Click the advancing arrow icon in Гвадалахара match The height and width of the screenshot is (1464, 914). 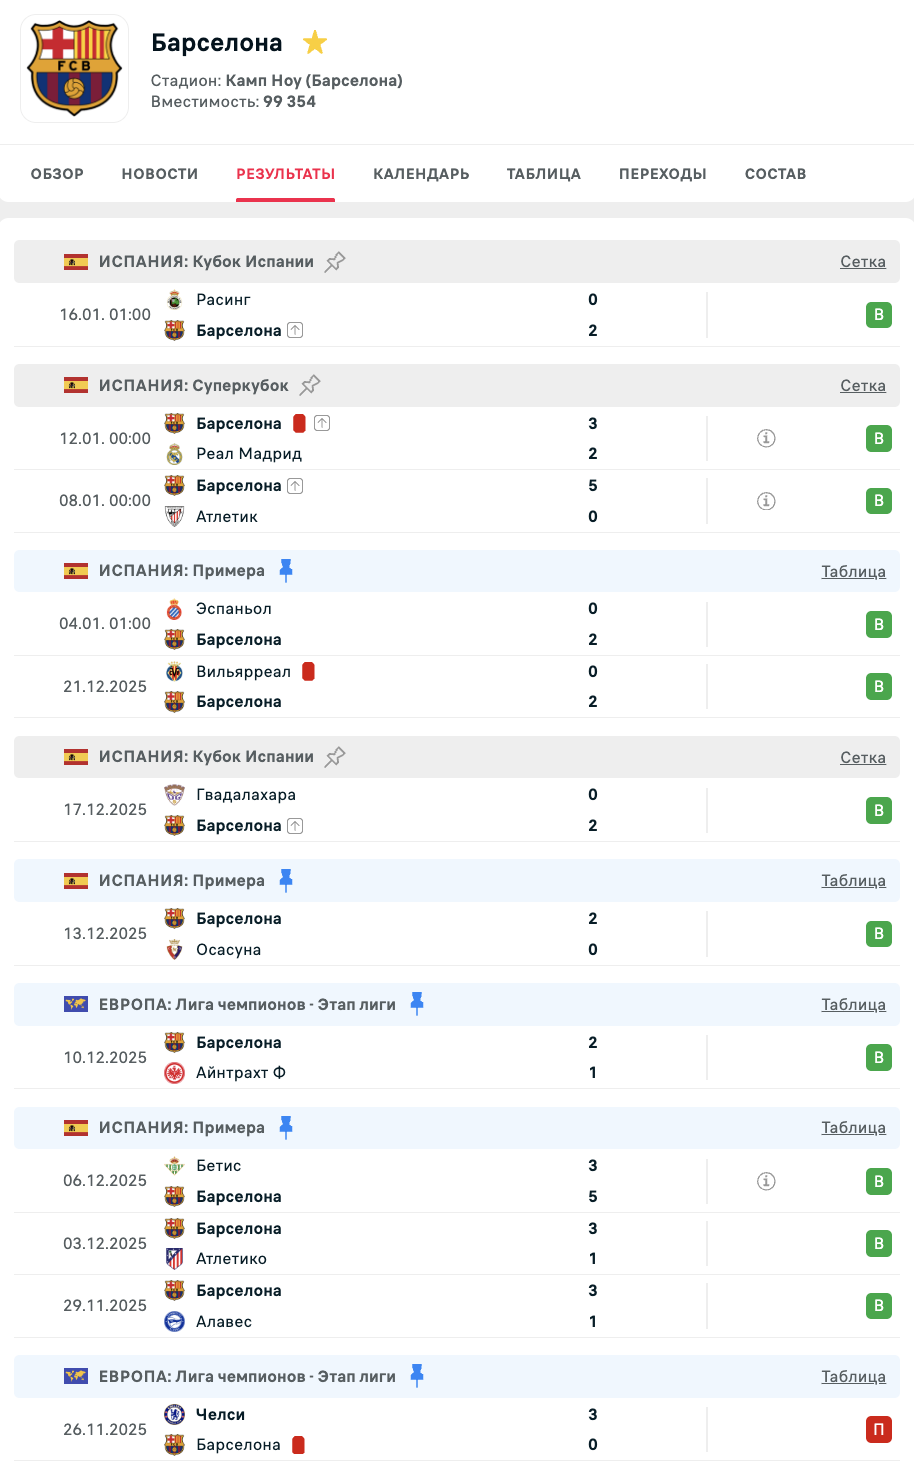click(x=295, y=826)
